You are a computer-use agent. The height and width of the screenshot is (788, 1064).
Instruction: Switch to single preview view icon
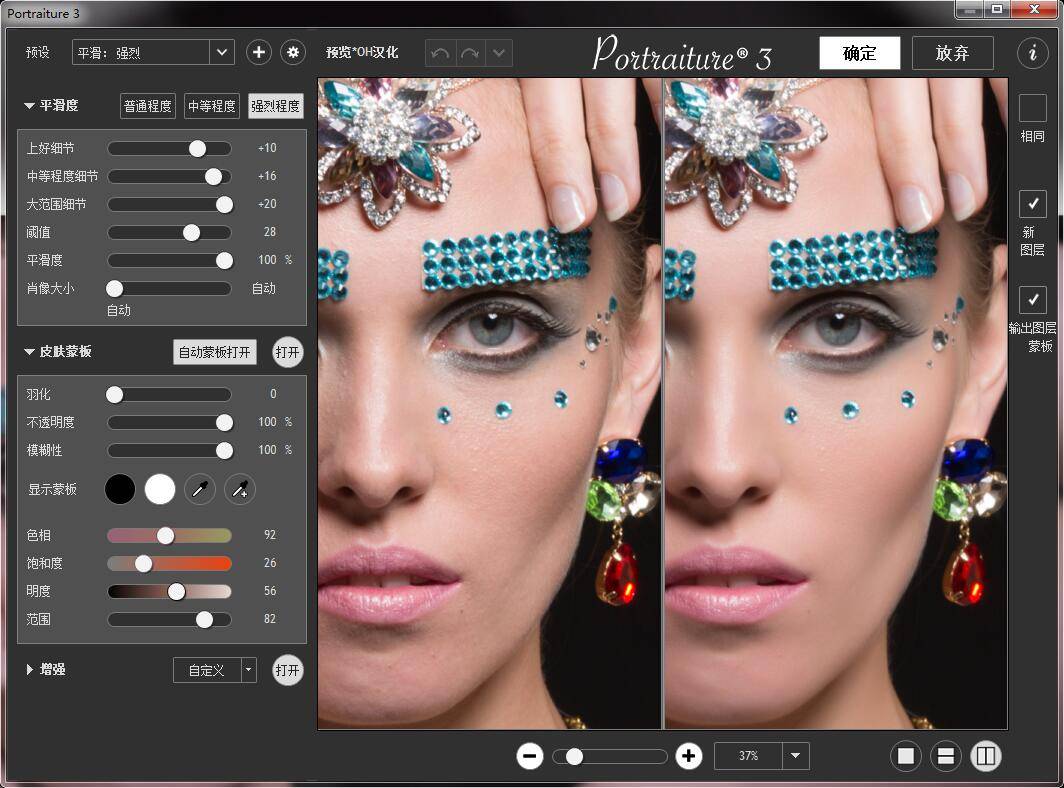click(906, 756)
